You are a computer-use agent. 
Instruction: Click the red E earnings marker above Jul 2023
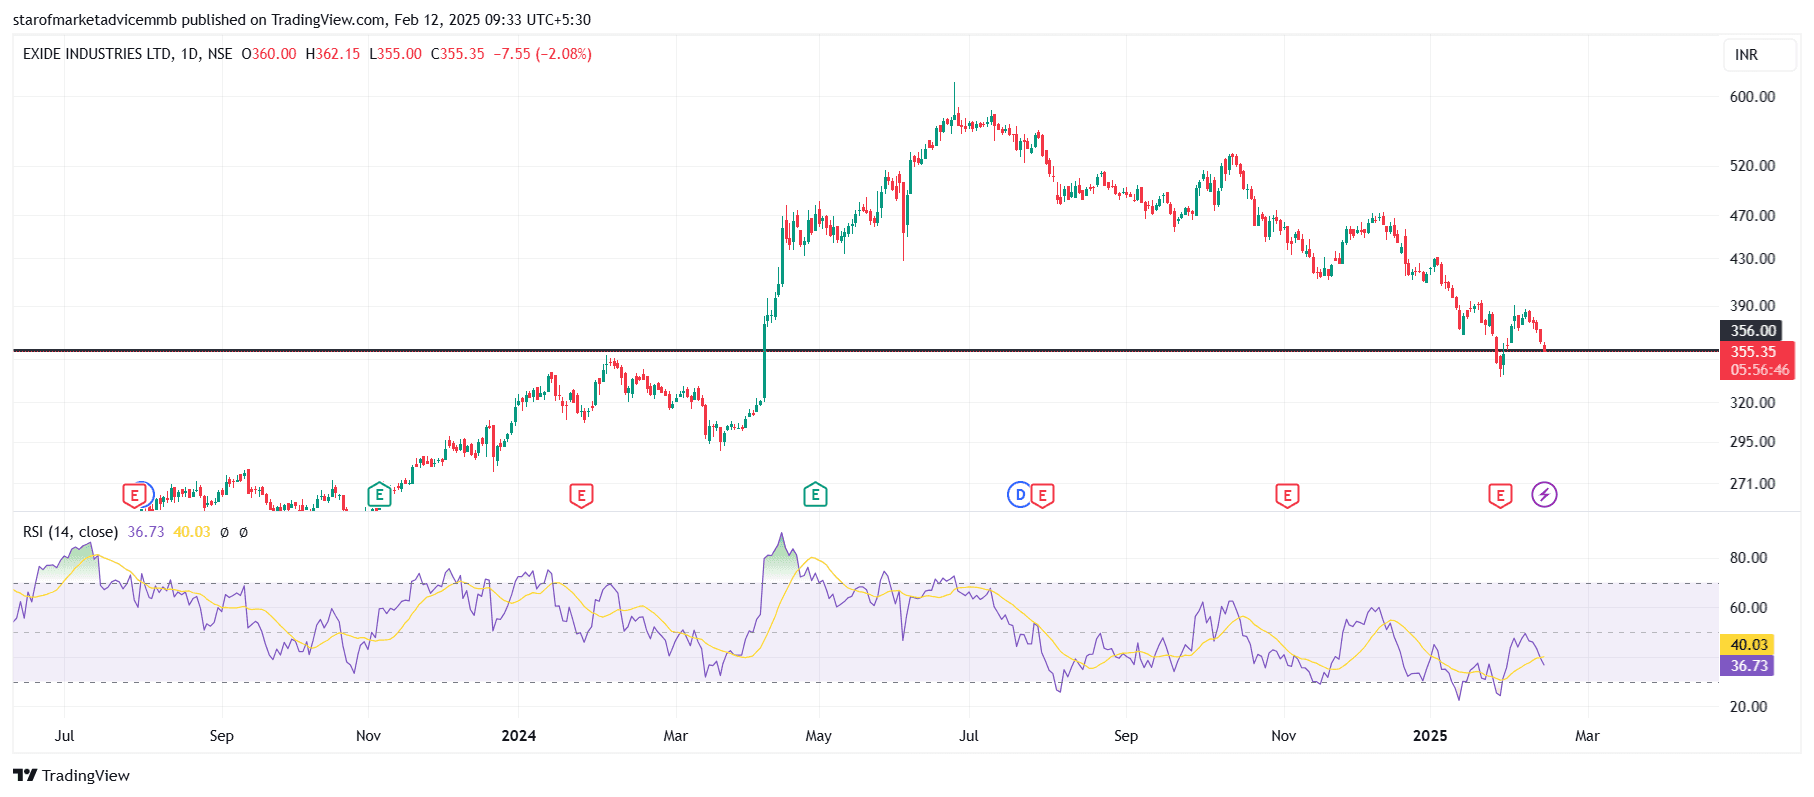coord(134,495)
